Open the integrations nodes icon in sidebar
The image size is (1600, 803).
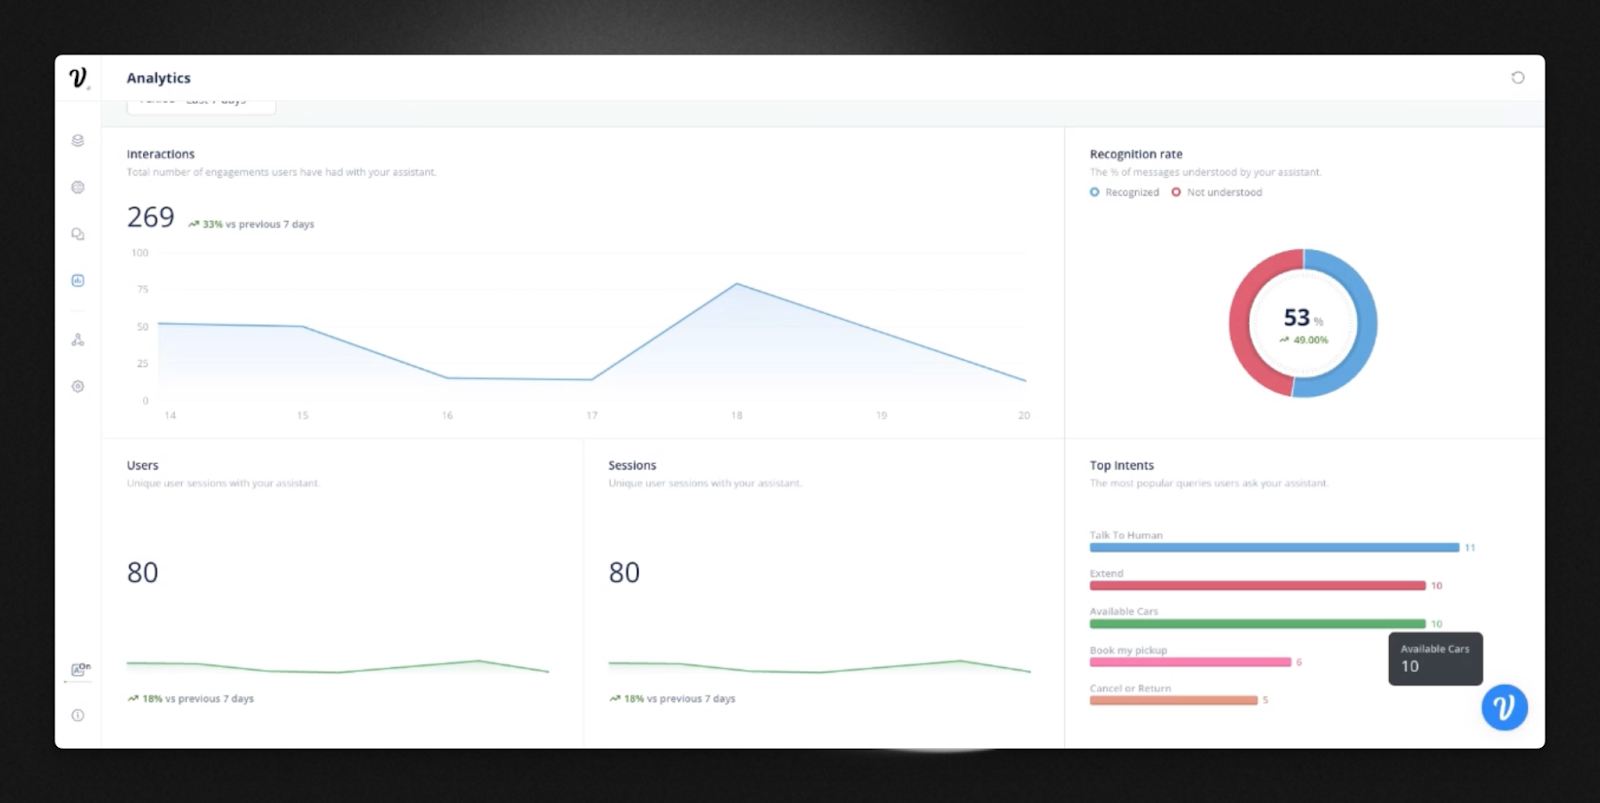click(x=78, y=340)
